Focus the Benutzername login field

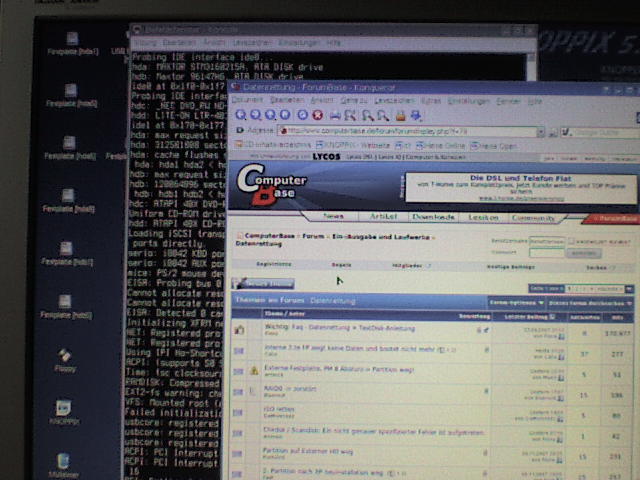(547, 241)
